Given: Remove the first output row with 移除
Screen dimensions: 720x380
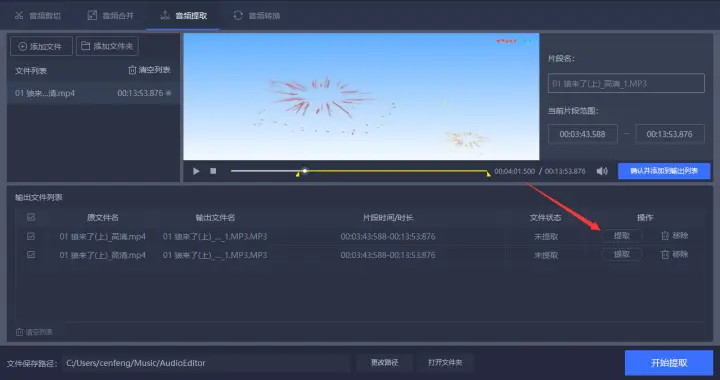Looking at the screenshot, I should [x=675, y=236].
